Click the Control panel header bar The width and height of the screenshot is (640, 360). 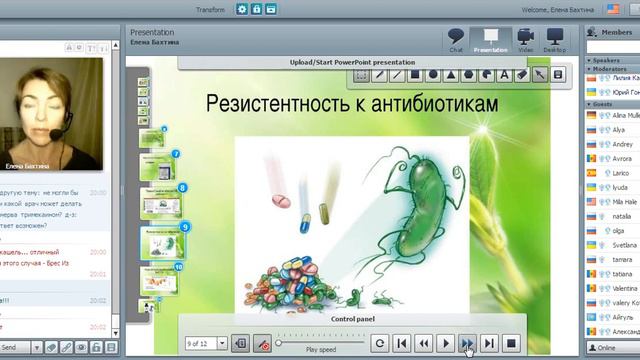click(353, 319)
